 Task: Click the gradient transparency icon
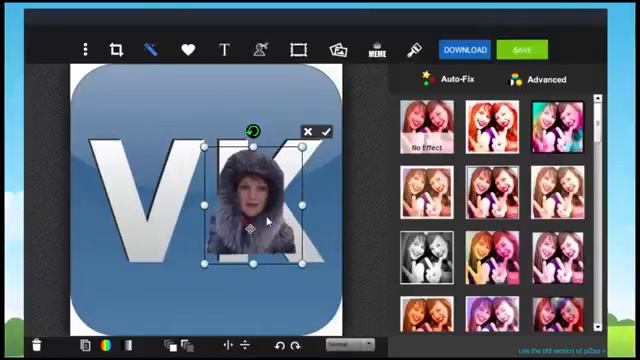127,345
